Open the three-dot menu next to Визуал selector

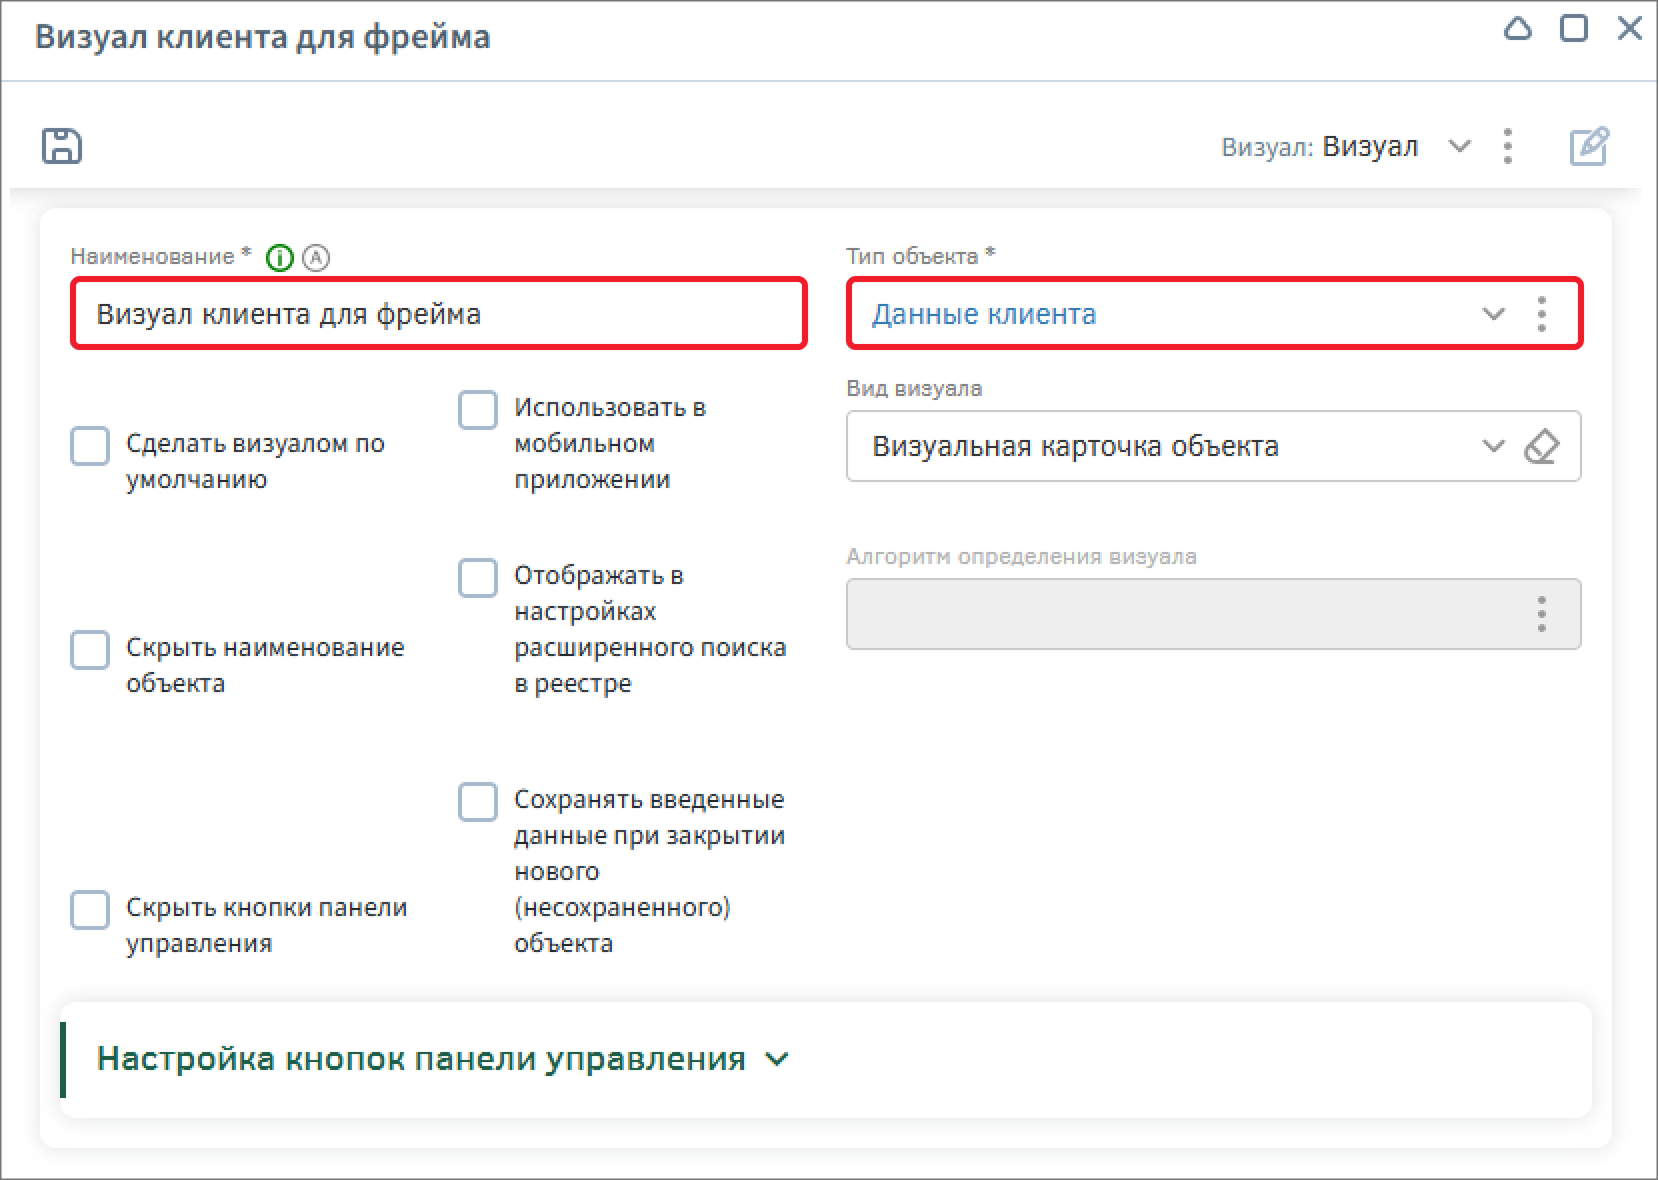1508,147
